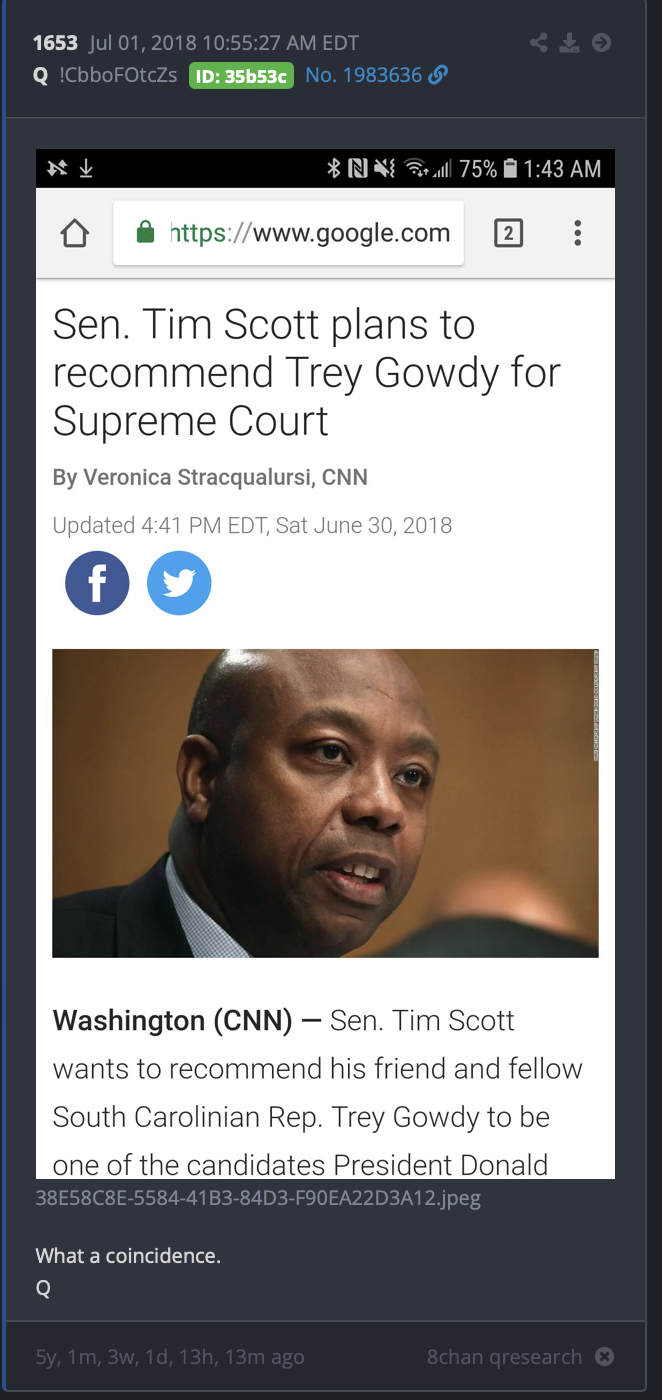
Task: Open the browser tab switcher showing 2
Action: pos(508,234)
